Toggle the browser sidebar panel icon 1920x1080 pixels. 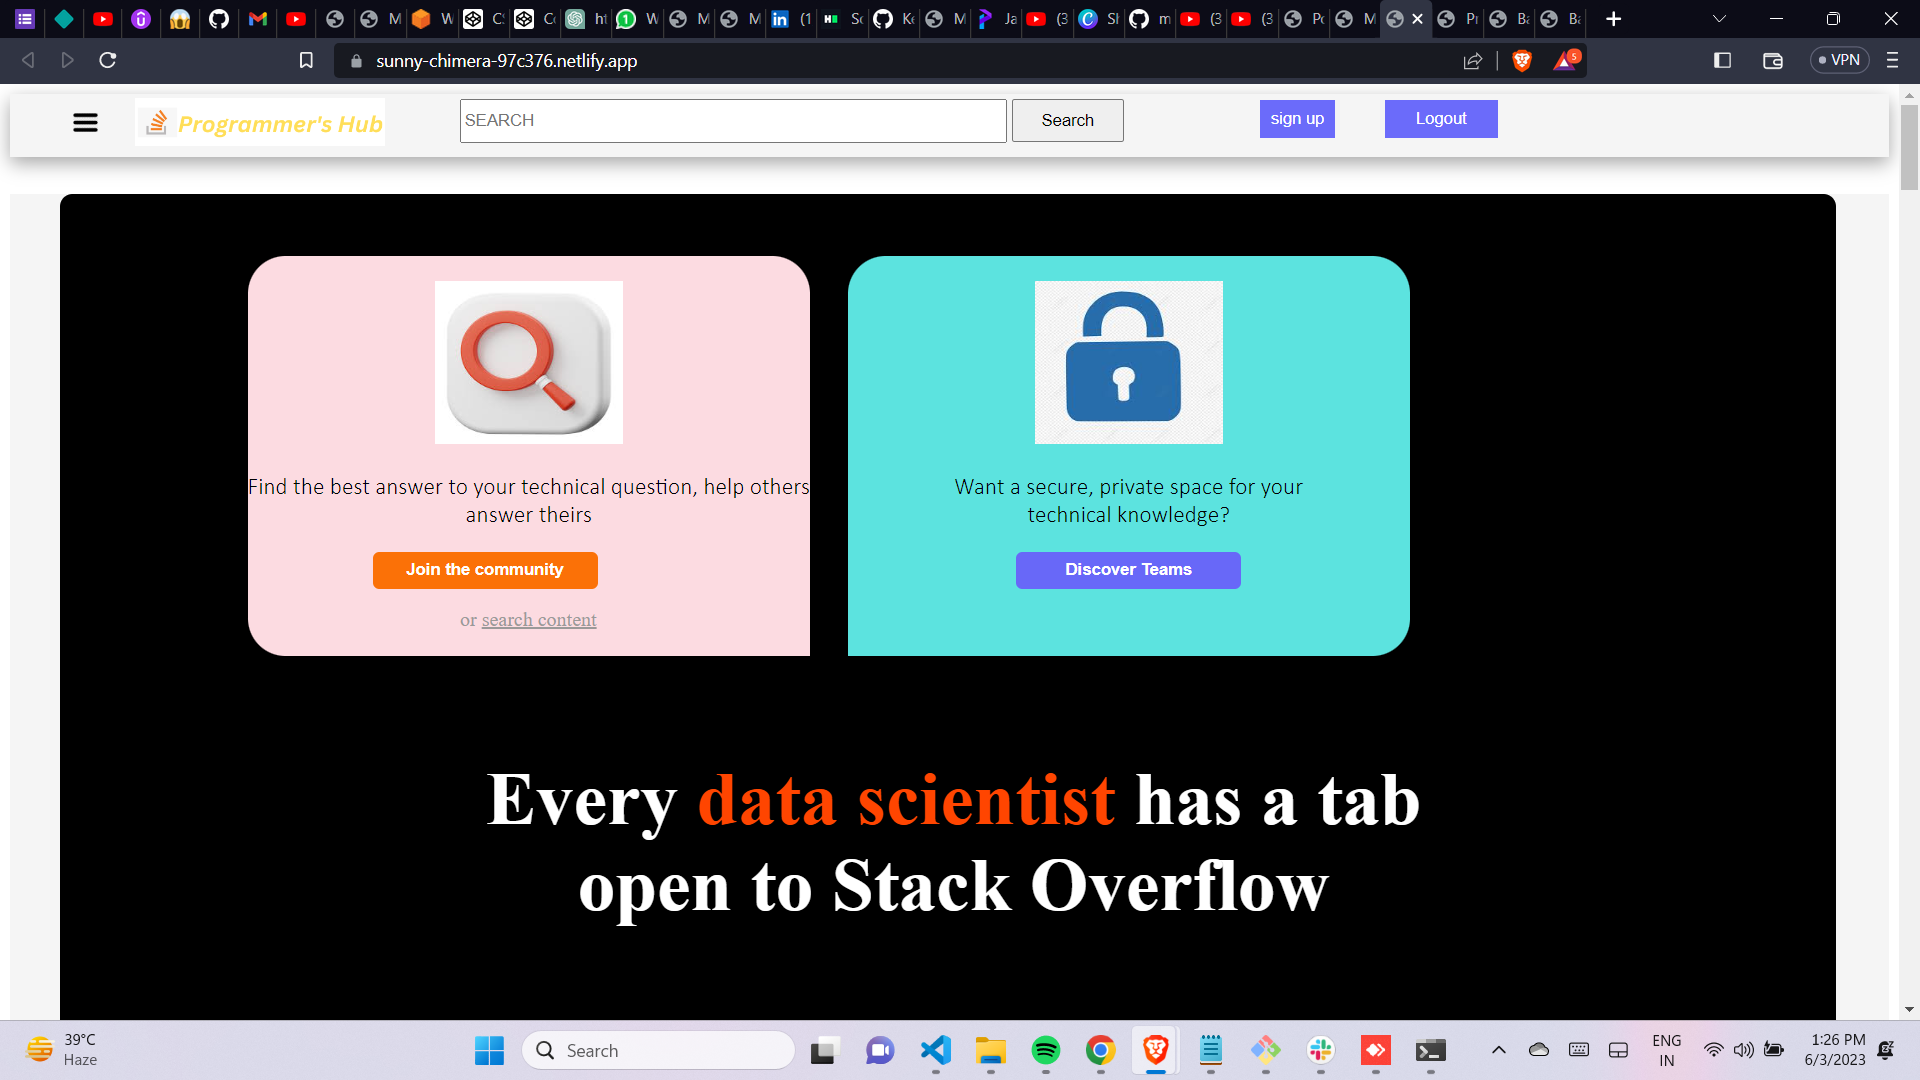pyautogui.click(x=1722, y=60)
